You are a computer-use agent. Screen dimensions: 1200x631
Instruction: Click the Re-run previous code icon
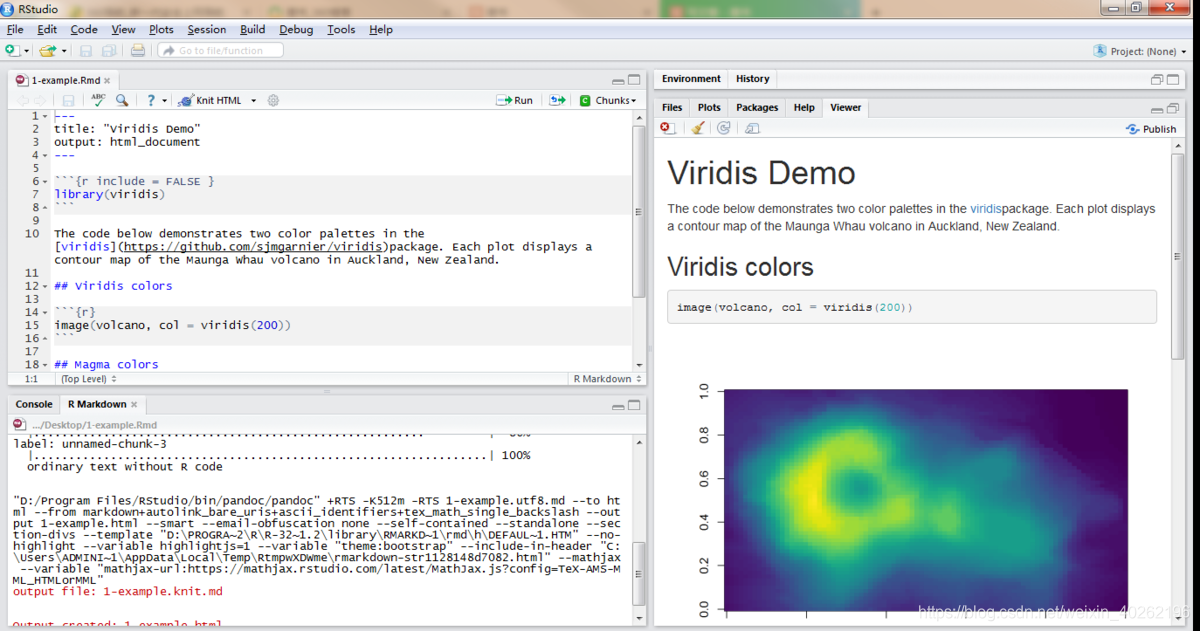(x=556, y=100)
